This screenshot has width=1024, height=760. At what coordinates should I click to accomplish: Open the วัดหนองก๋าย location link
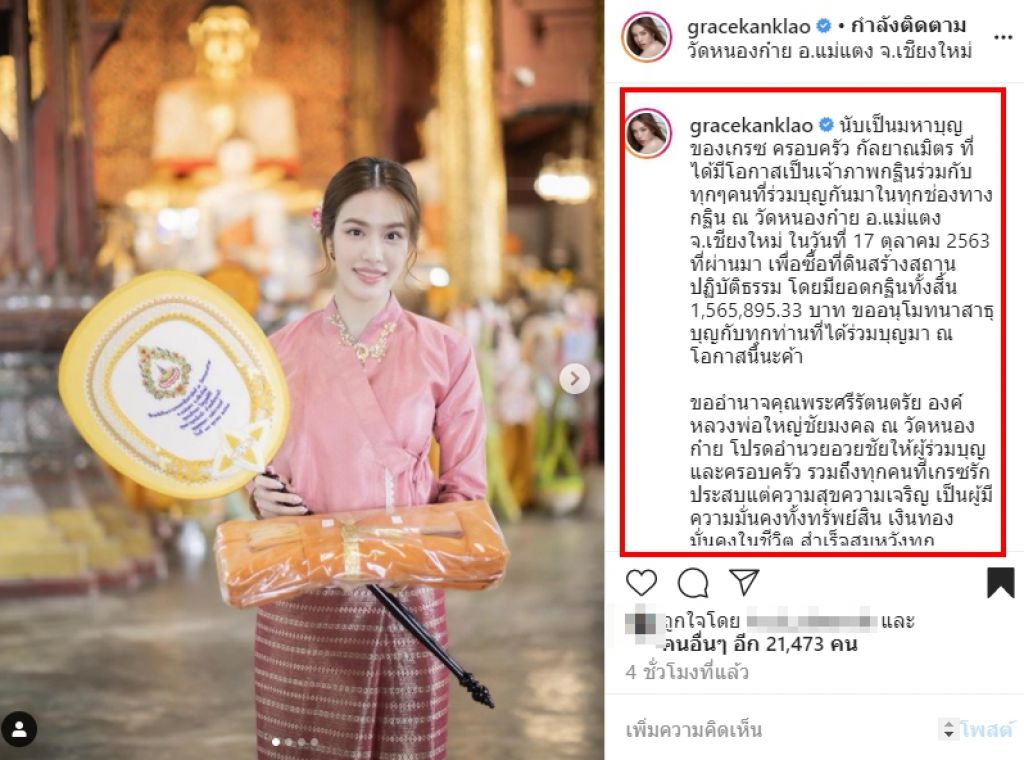829,50
